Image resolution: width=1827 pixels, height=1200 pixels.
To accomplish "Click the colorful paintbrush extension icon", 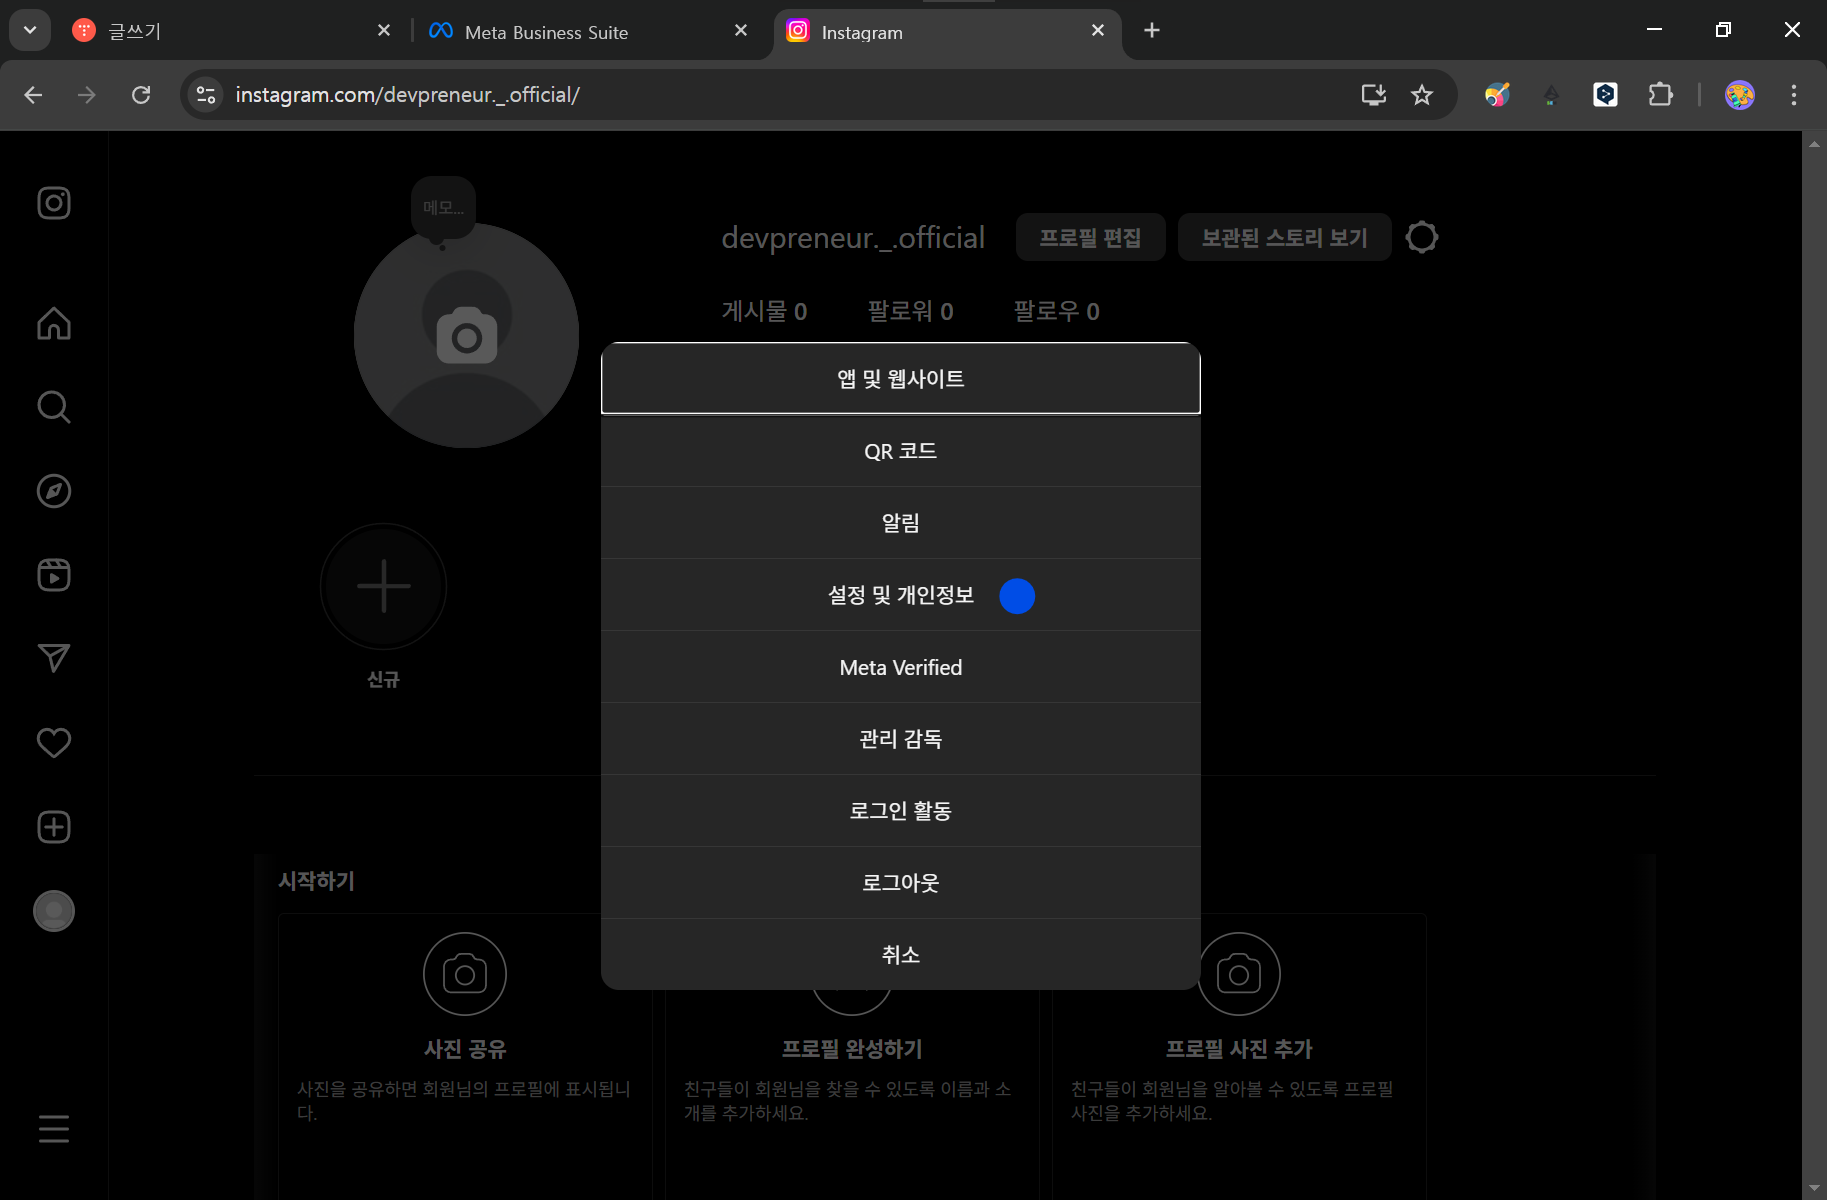I will point(1497,95).
